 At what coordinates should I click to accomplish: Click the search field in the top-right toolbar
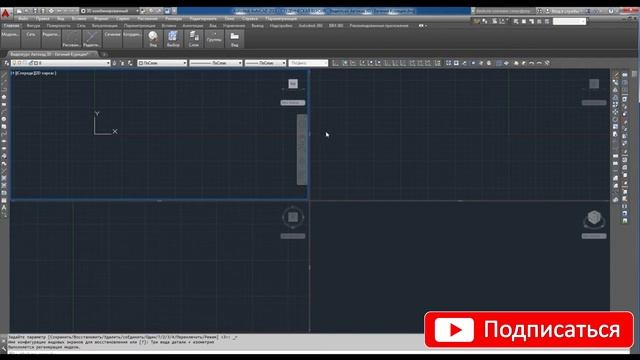(x=569, y=21)
